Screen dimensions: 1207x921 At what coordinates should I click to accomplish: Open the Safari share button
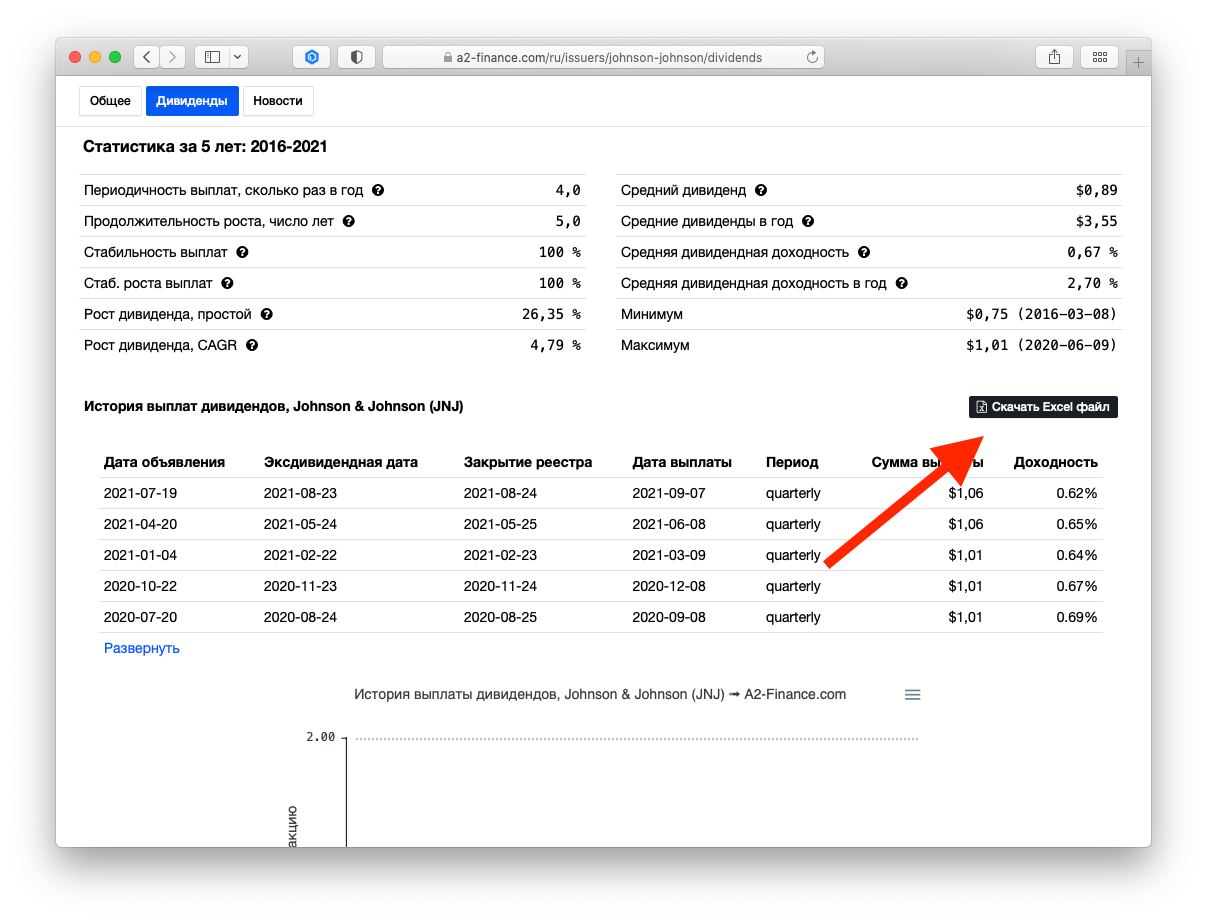click(1054, 57)
